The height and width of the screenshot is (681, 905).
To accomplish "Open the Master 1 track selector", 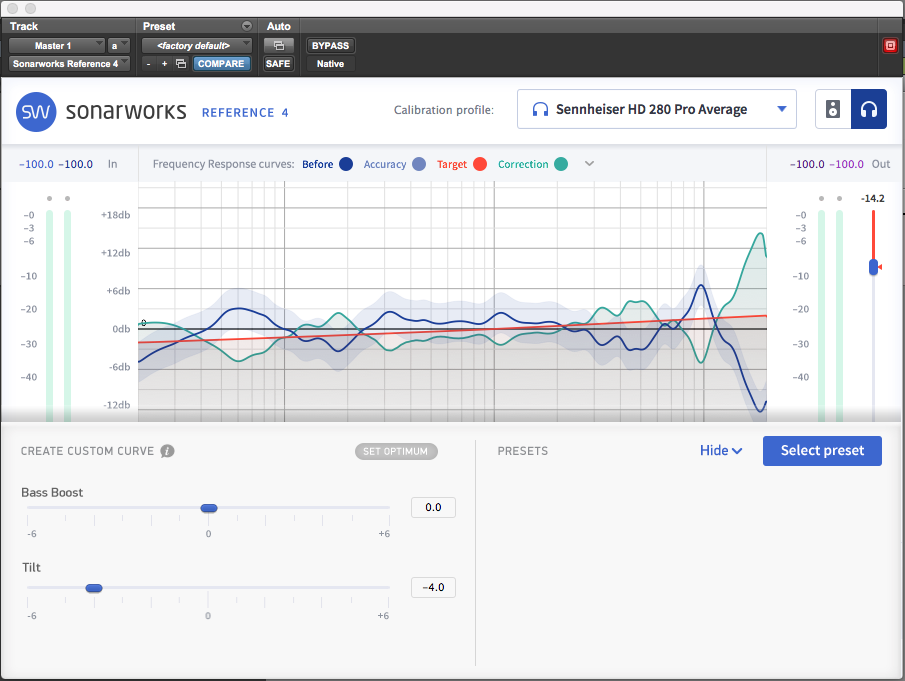I will pos(56,45).
